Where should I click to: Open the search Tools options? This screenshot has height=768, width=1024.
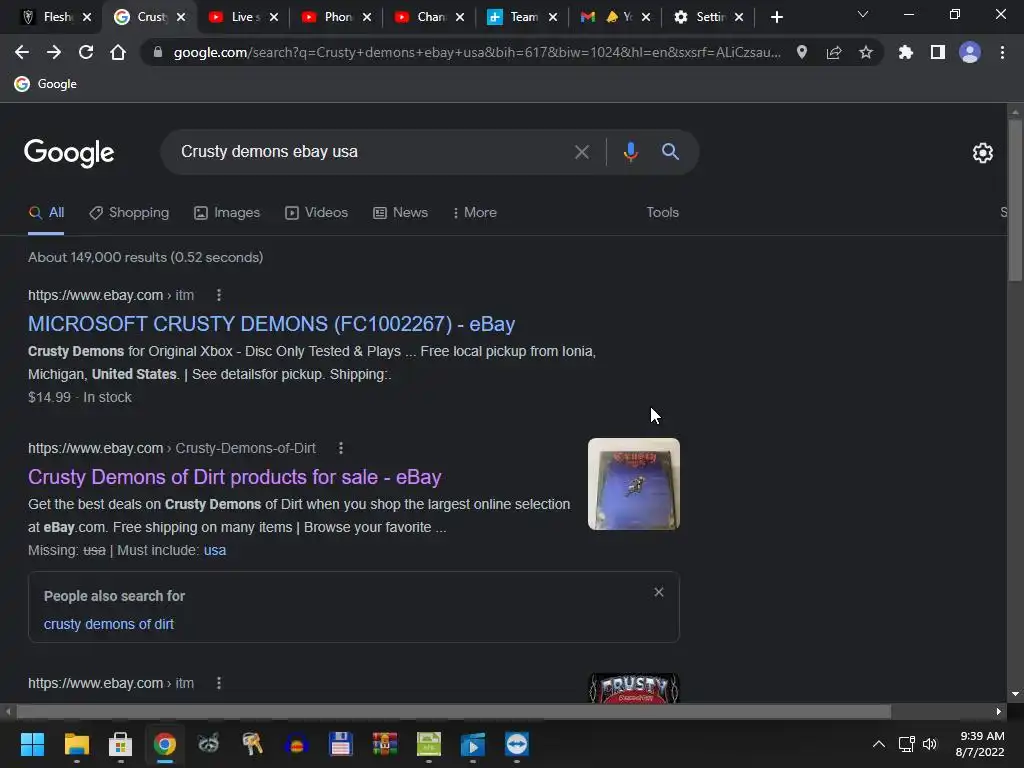tap(662, 212)
